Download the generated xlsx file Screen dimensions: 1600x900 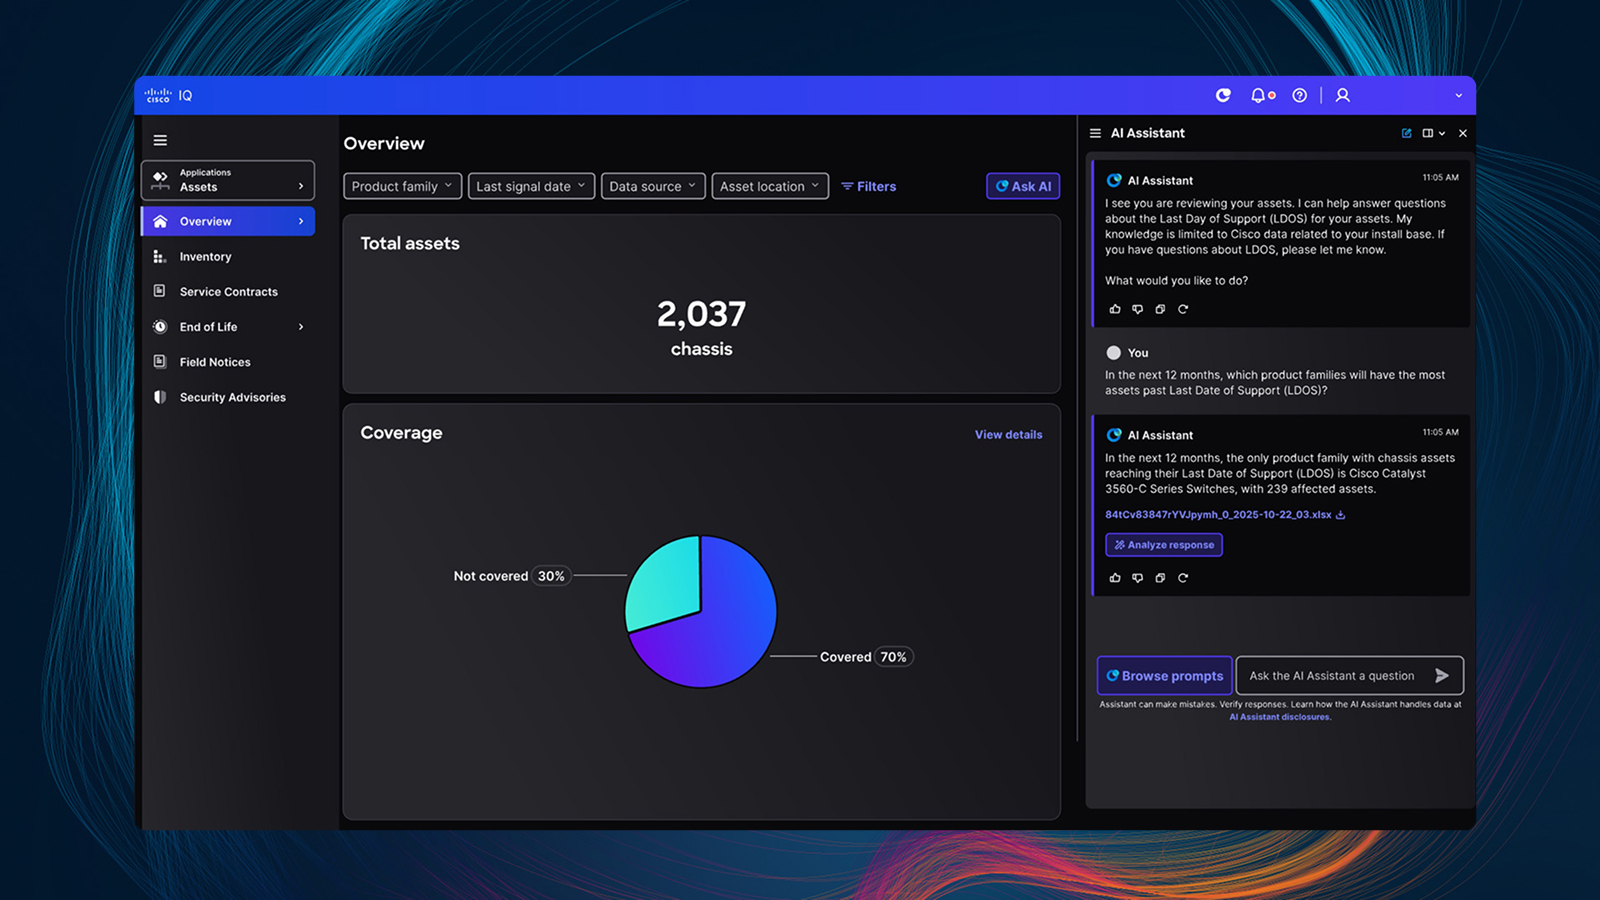pyautogui.click(x=1340, y=514)
